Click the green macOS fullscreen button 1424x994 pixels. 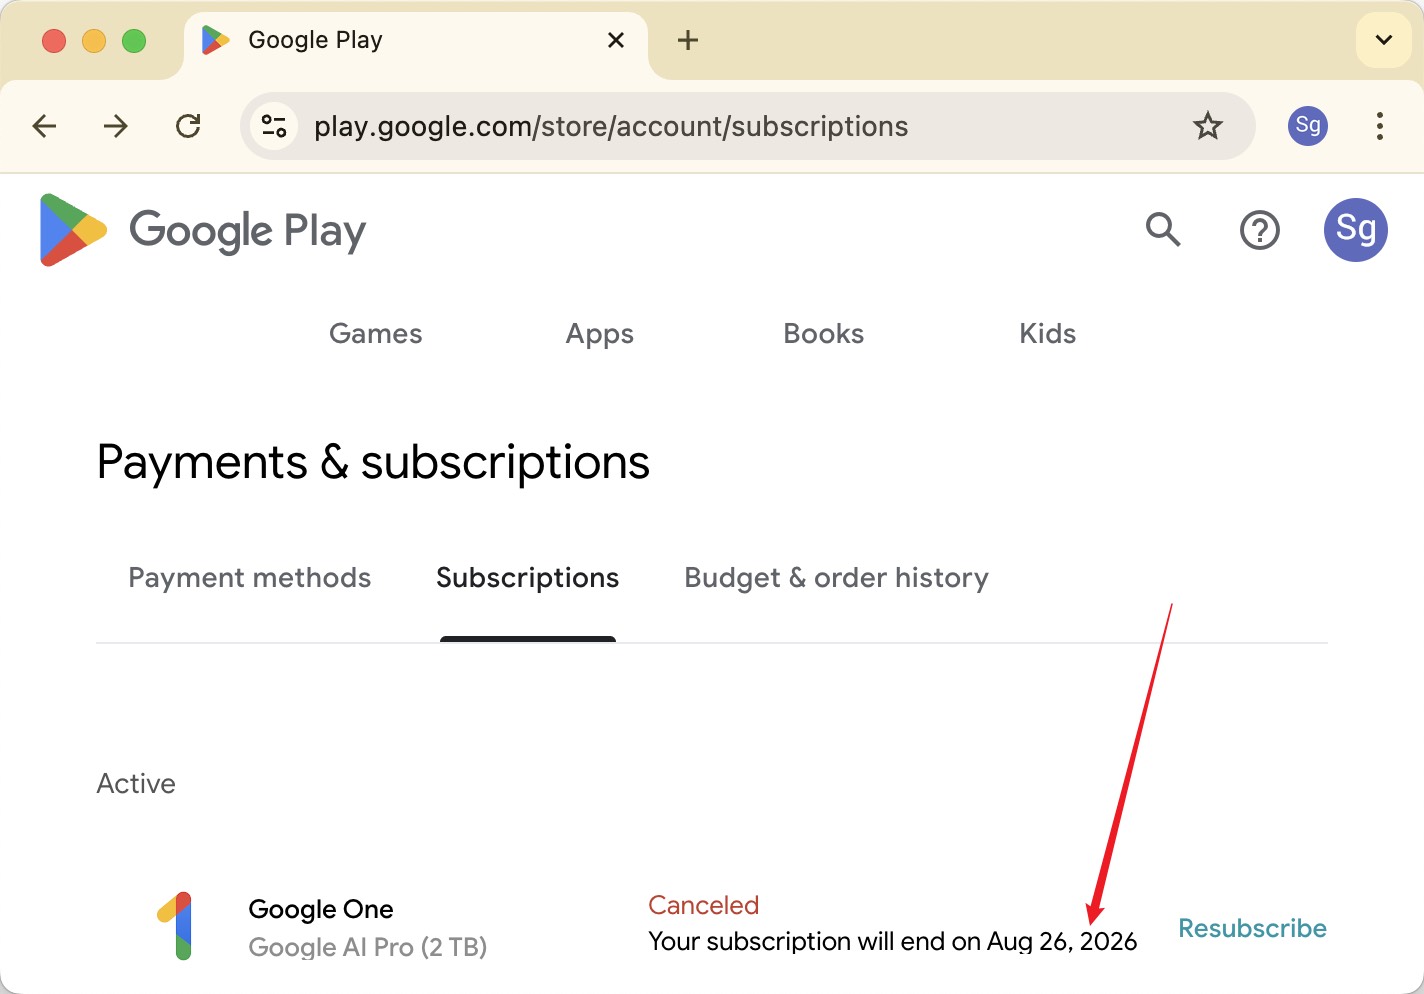coord(134,41)
